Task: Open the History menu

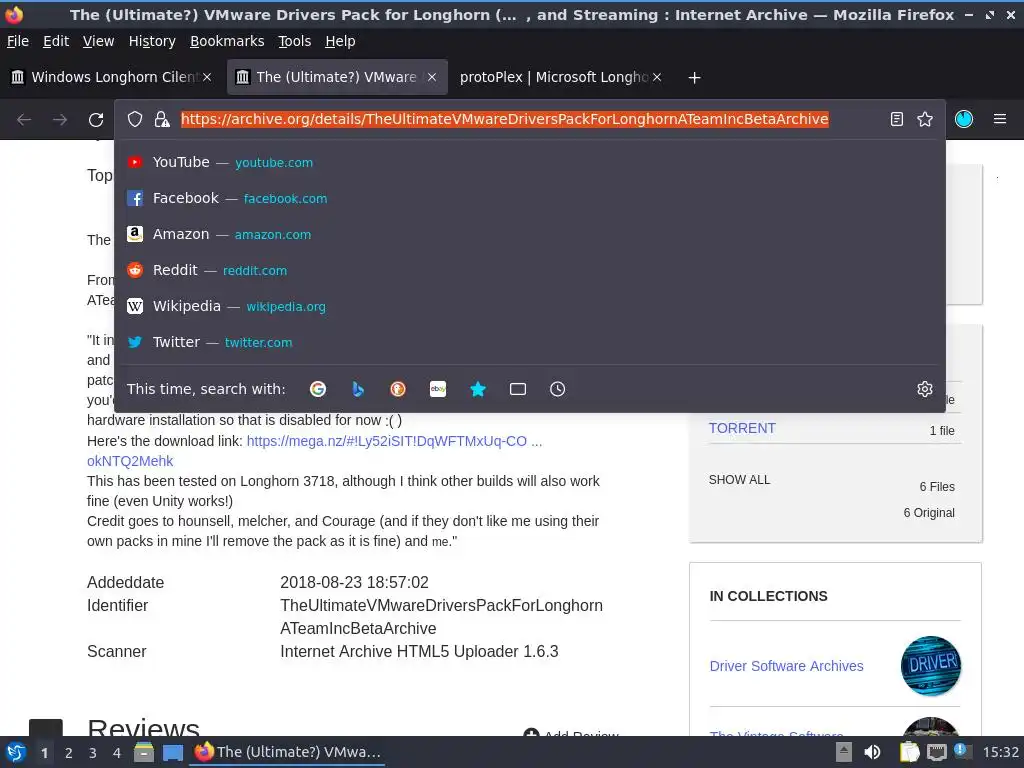Action: pos(152,41)
